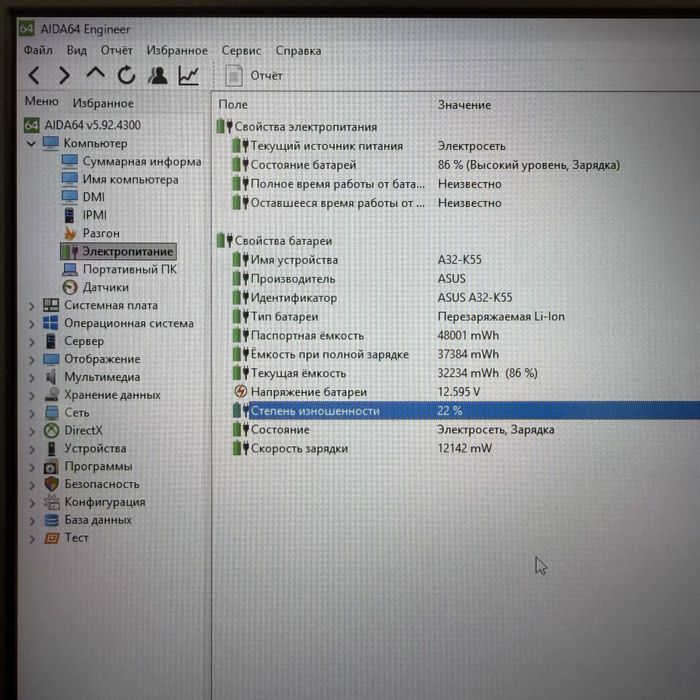Refresh the page with the Refresh icon
700x700 pixels.
(127, 75)
